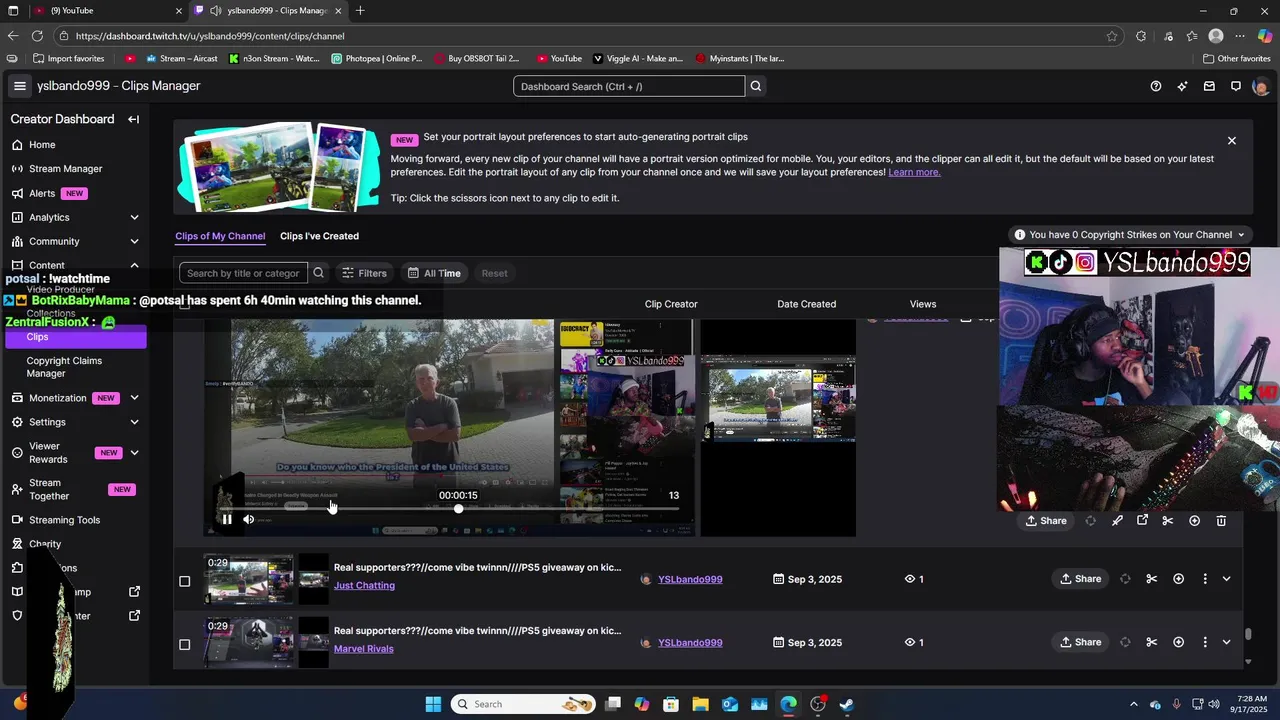The width and height of the screenshot is (1280, 720).
Task: Open more options for Just Chatting clip
Action: pyautogui.click(x=1205, y=579)
